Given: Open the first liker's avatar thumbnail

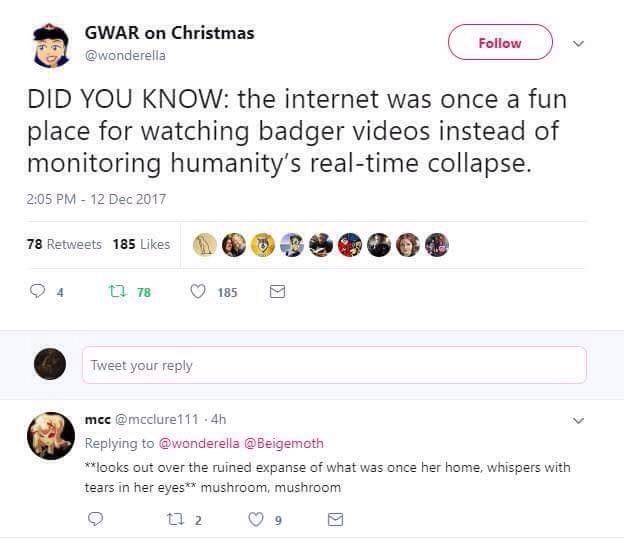Looking at the screenshot, I should tap(205, 244).
